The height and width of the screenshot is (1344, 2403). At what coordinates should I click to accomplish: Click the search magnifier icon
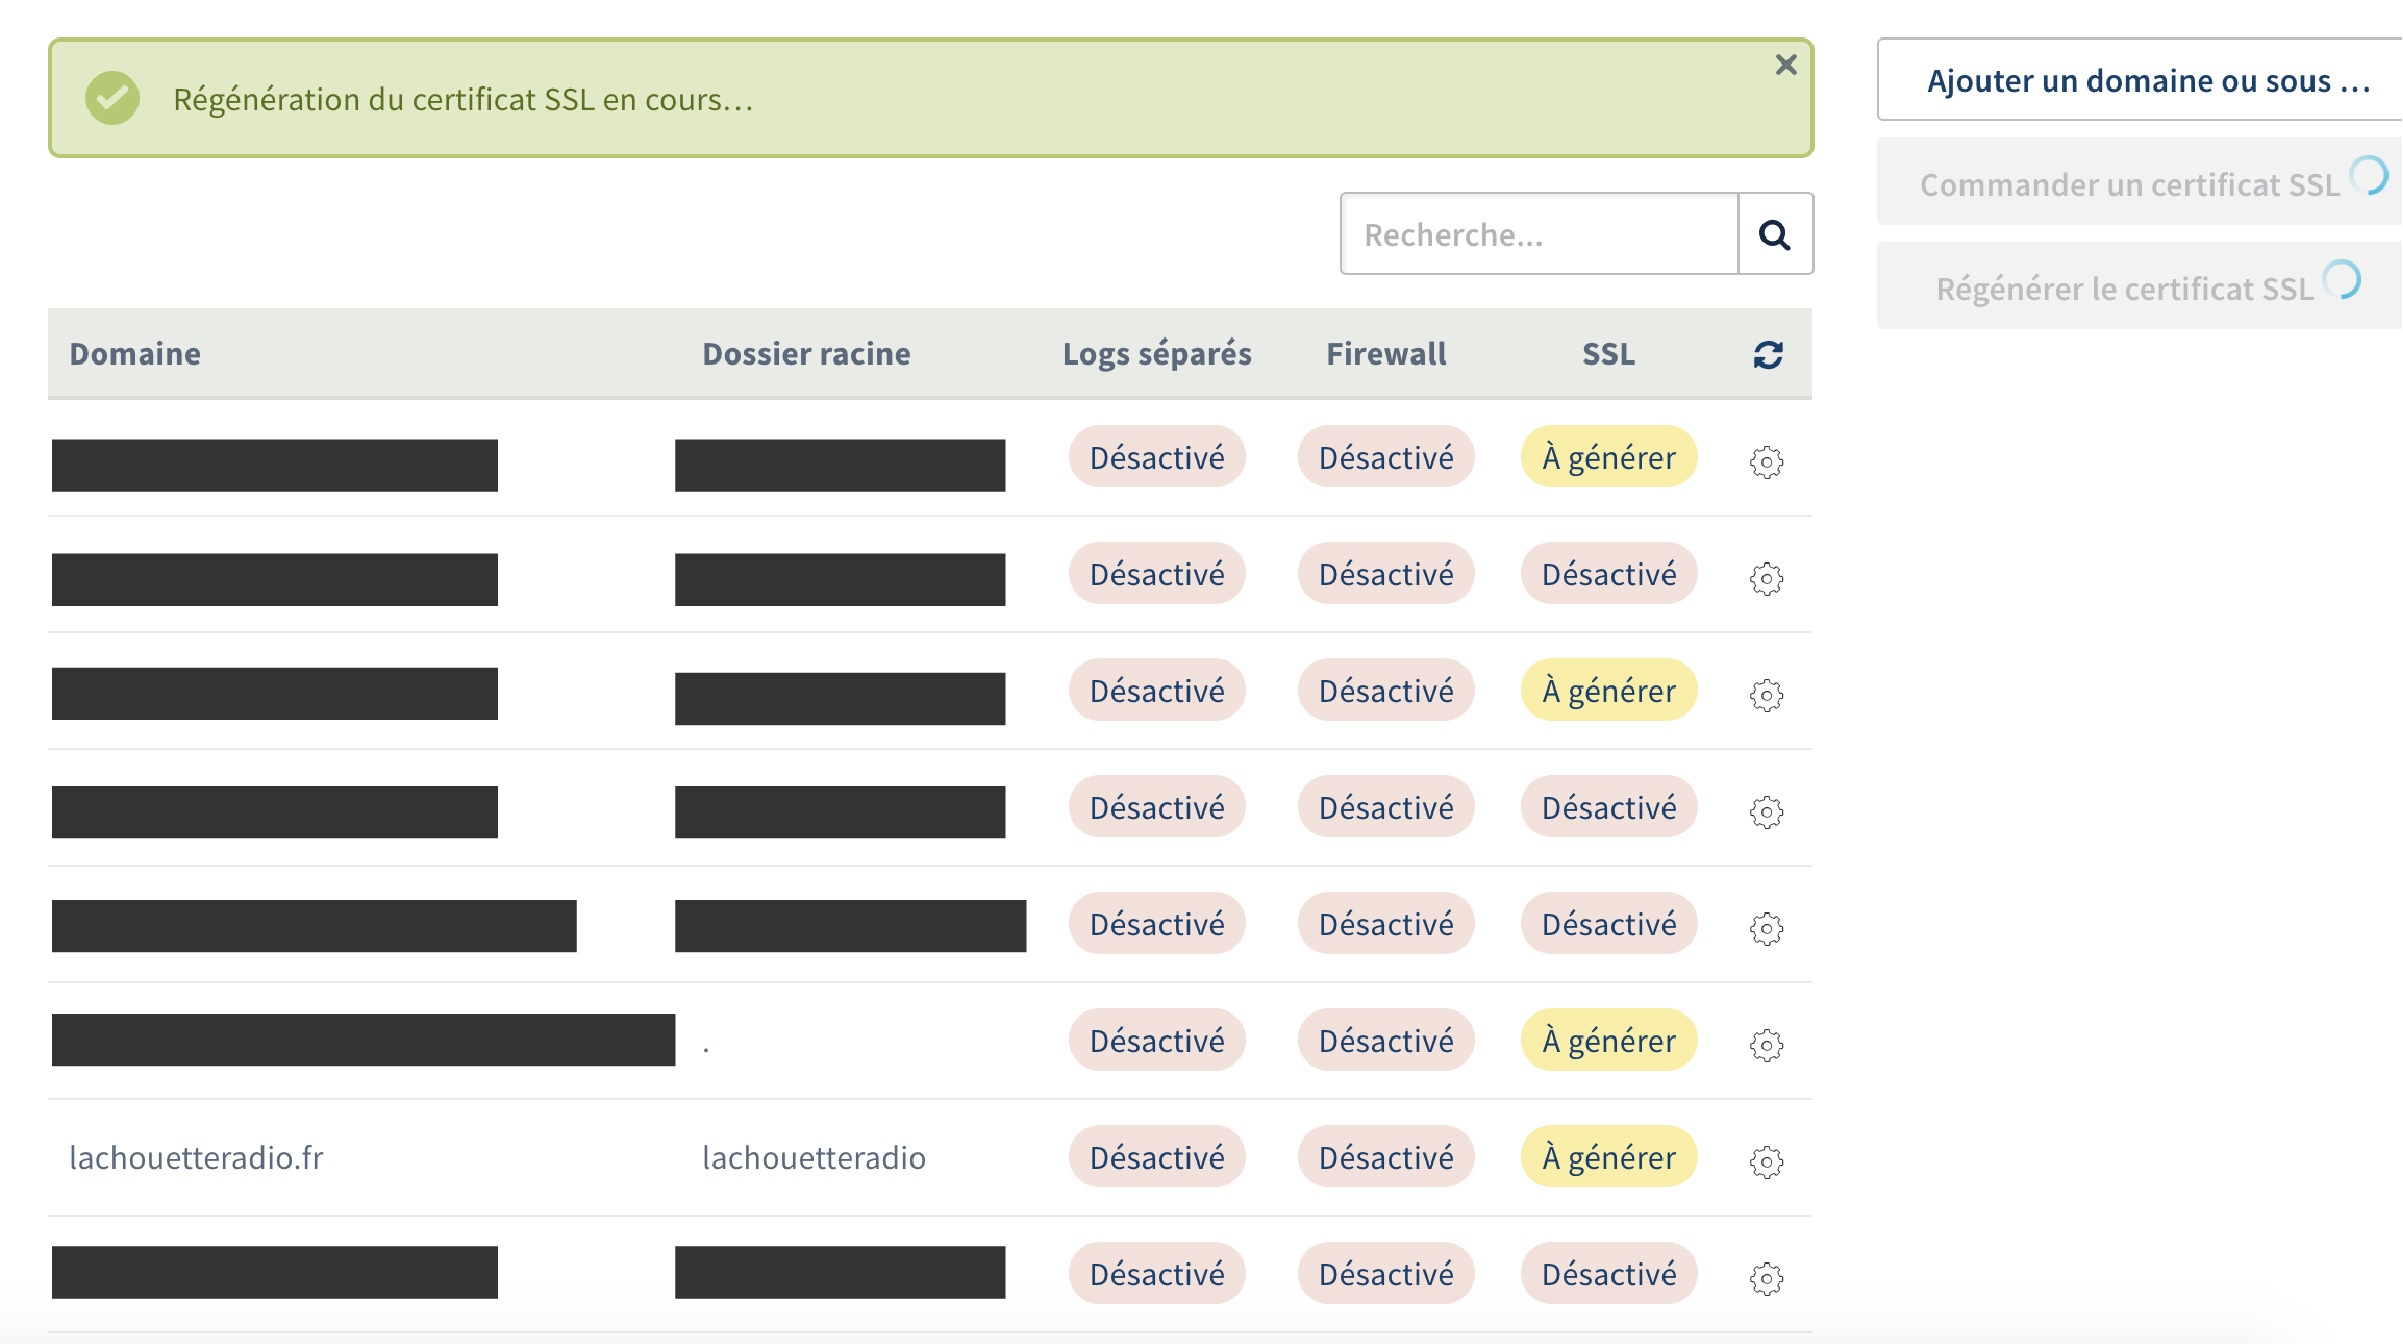pos(1774,234)
